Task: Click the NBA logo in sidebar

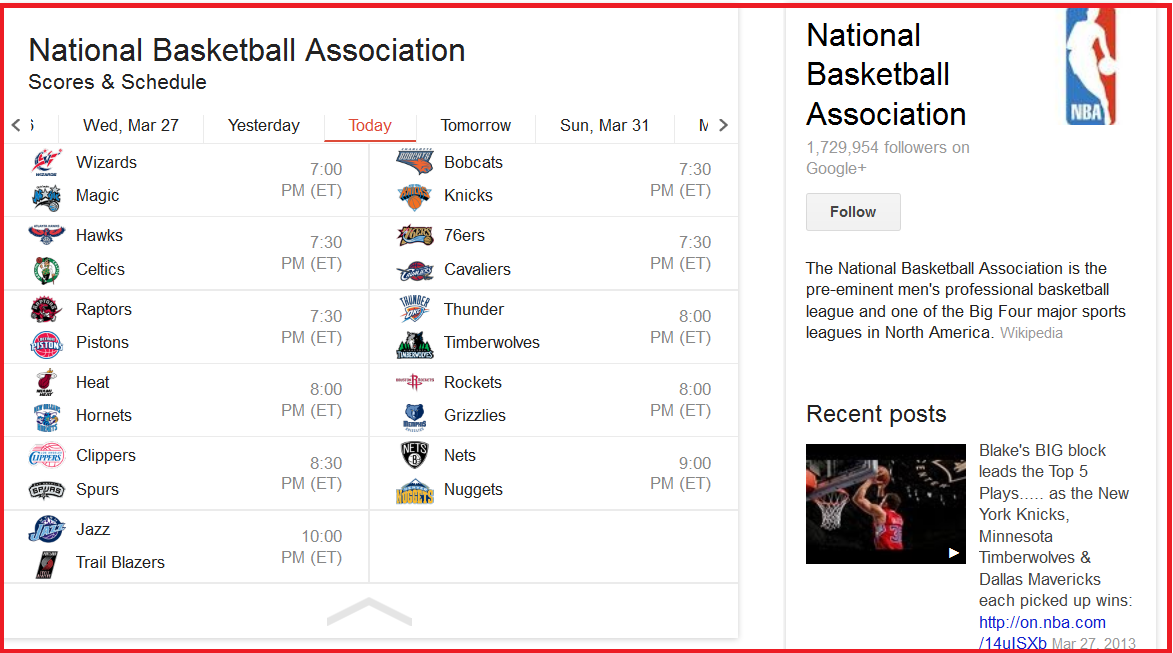Action: pyautogui.click(x=1090, y=66)
